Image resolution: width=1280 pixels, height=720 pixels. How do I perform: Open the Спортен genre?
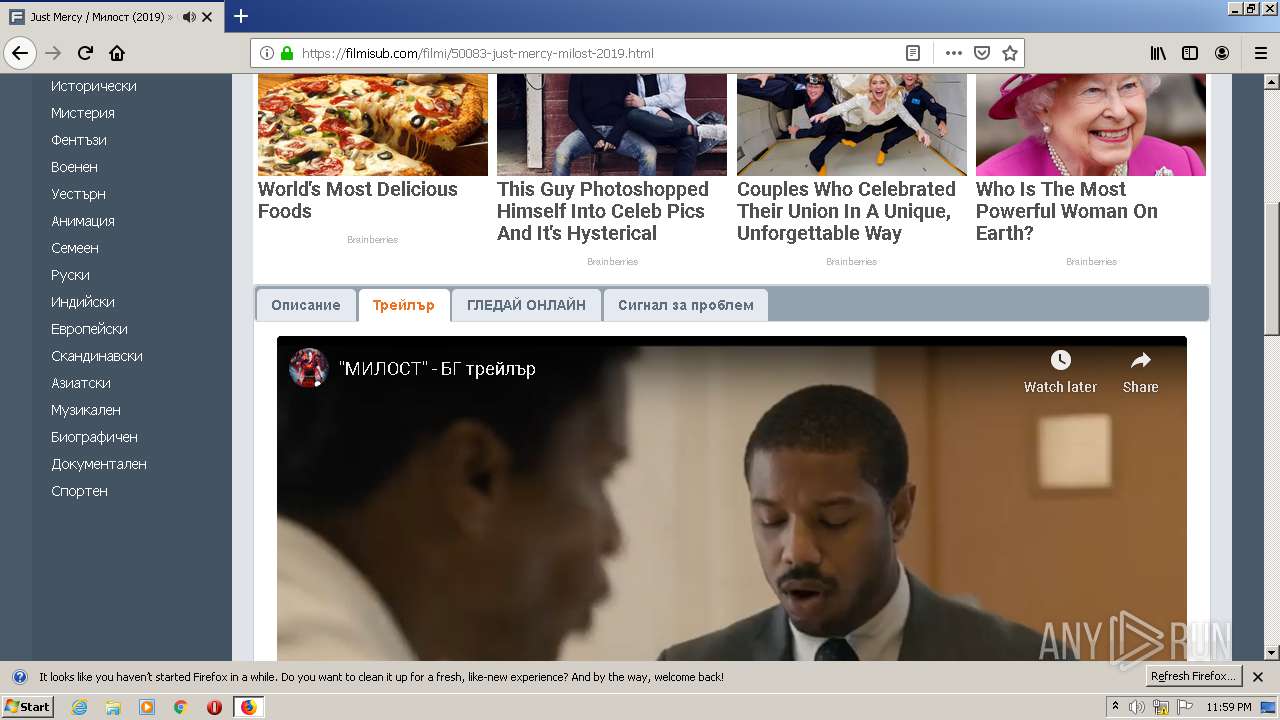(x=79, y=491)
